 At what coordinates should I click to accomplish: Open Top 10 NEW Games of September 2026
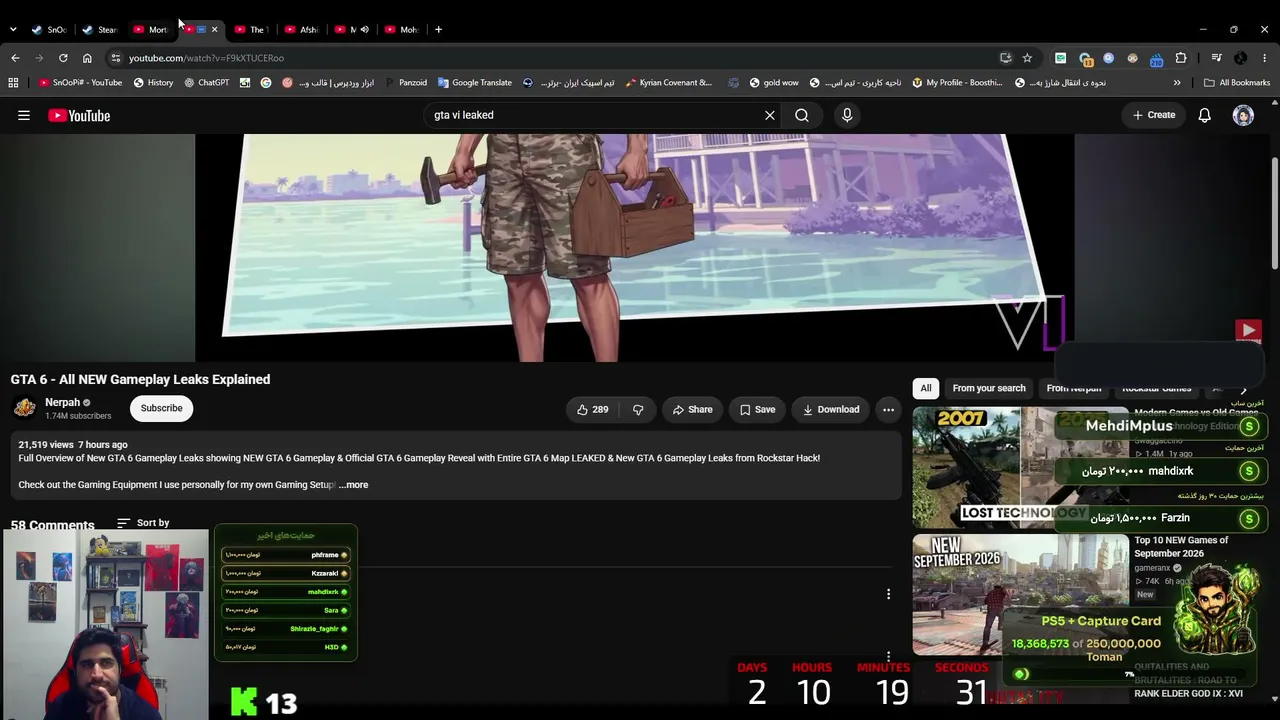(1181, 547)
